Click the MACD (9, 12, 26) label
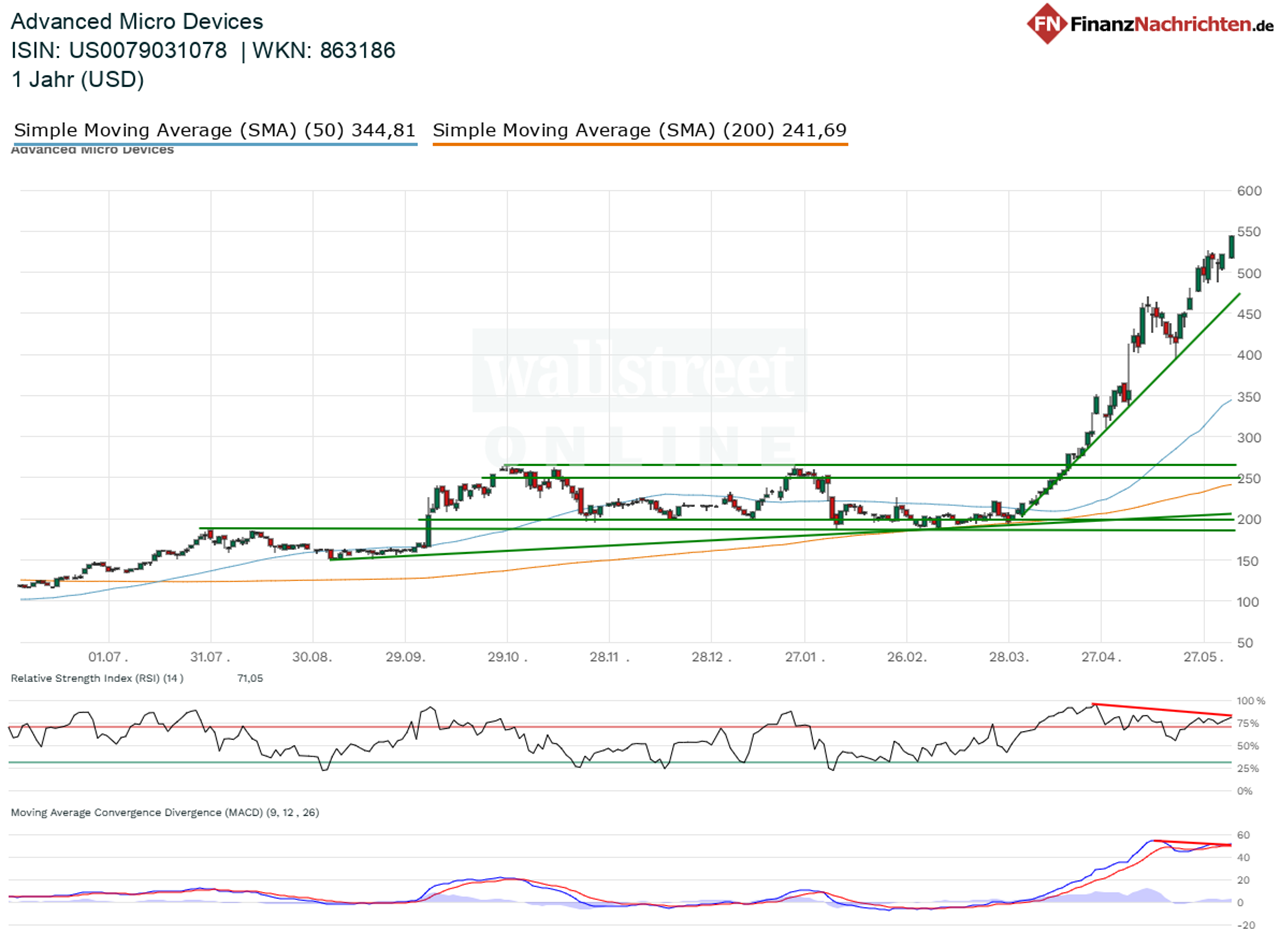Screen dimensions: 1280x940 [x=164, y=813]
